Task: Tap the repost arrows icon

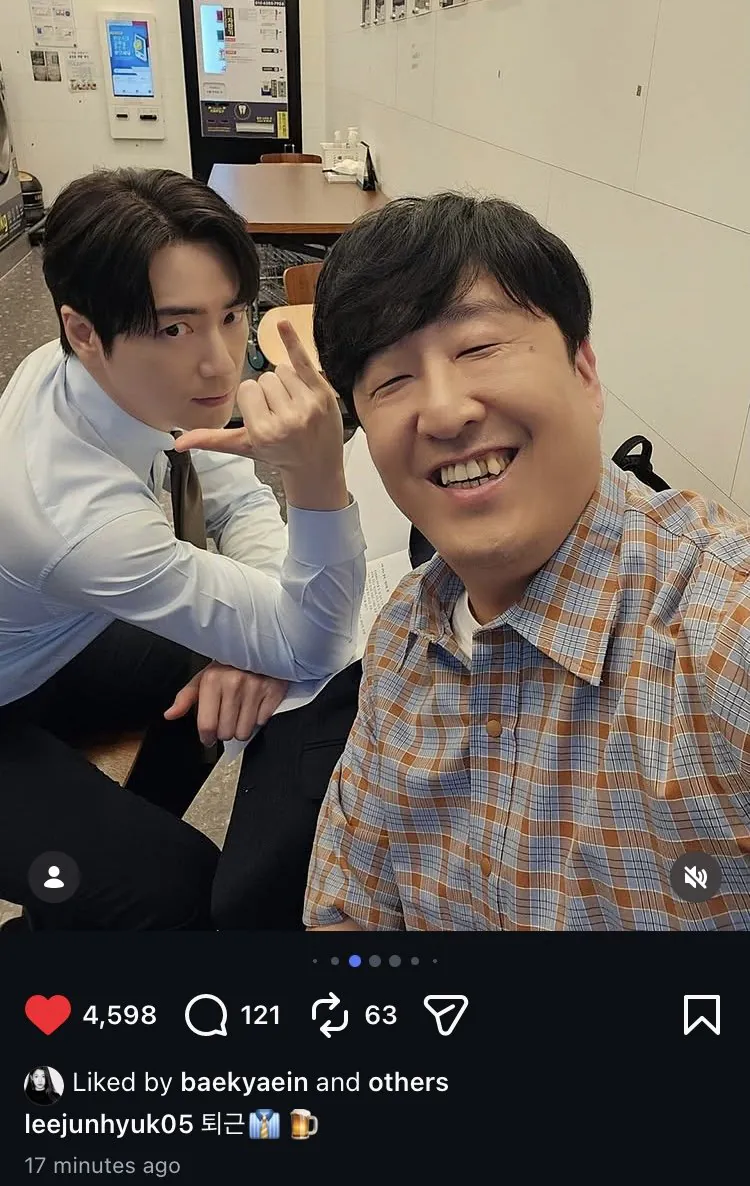Action: pyautogui.click(x=330, y=1014)
